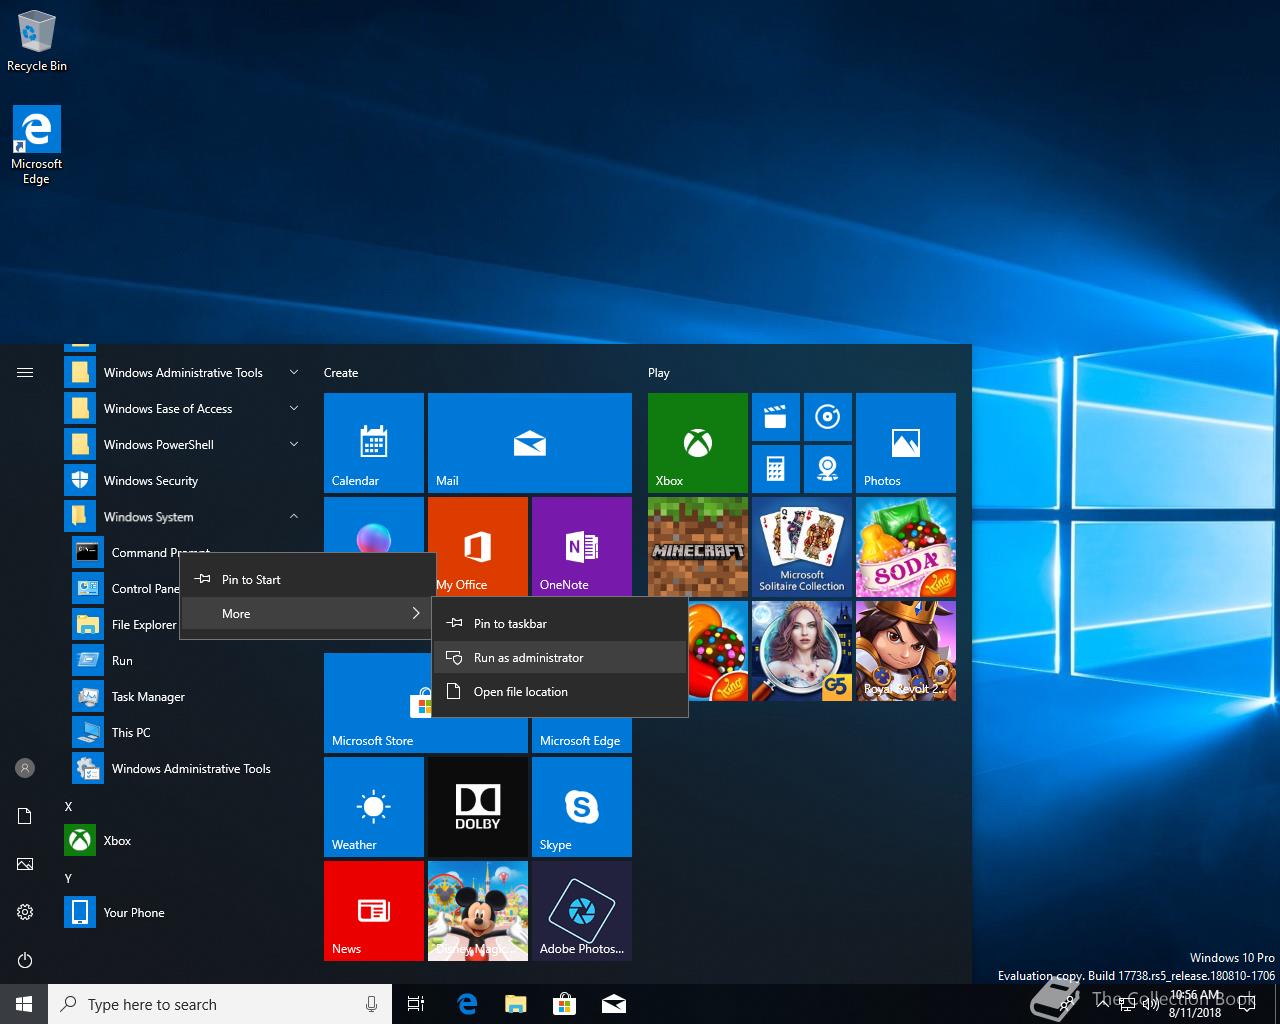Collapse the Windows System folder chevron
This screenshot has width=1280, height=1024.
click(x=294, y=516)
